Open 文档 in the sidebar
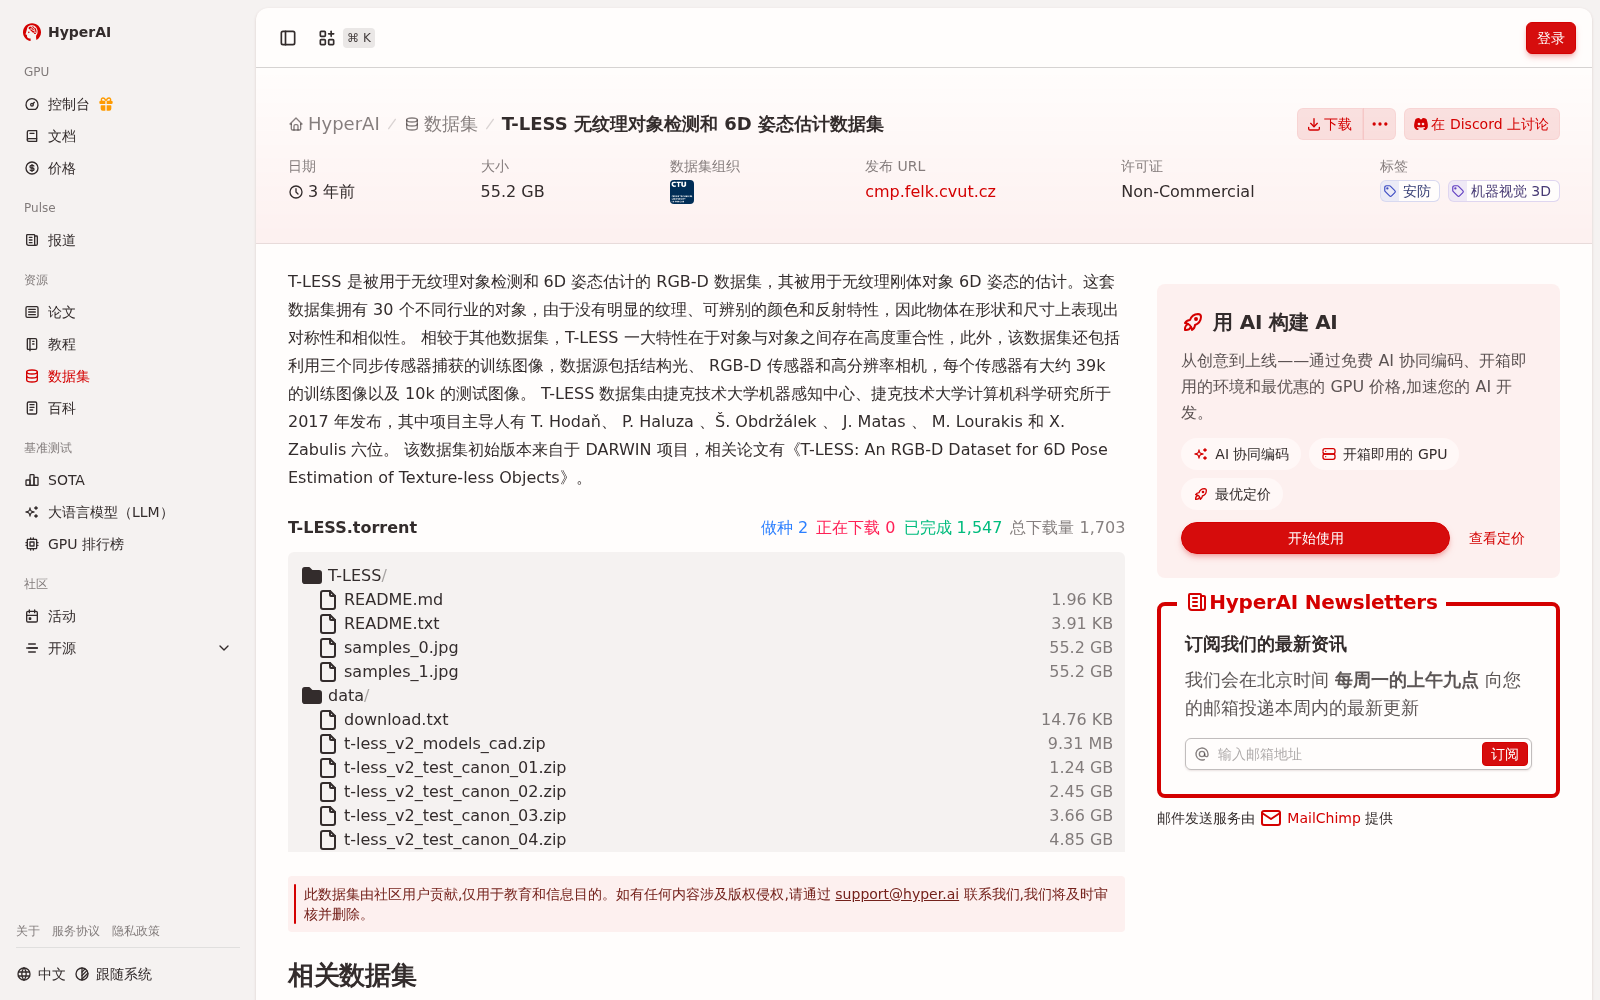The image size is (1600, 1000). [61, 136]
